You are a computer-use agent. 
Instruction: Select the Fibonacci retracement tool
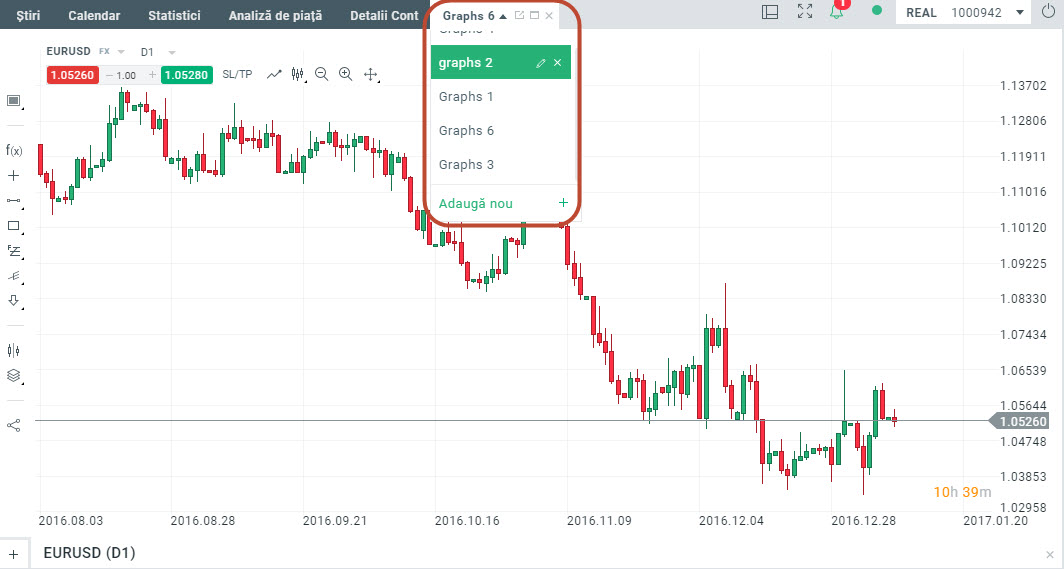(14, 251)
